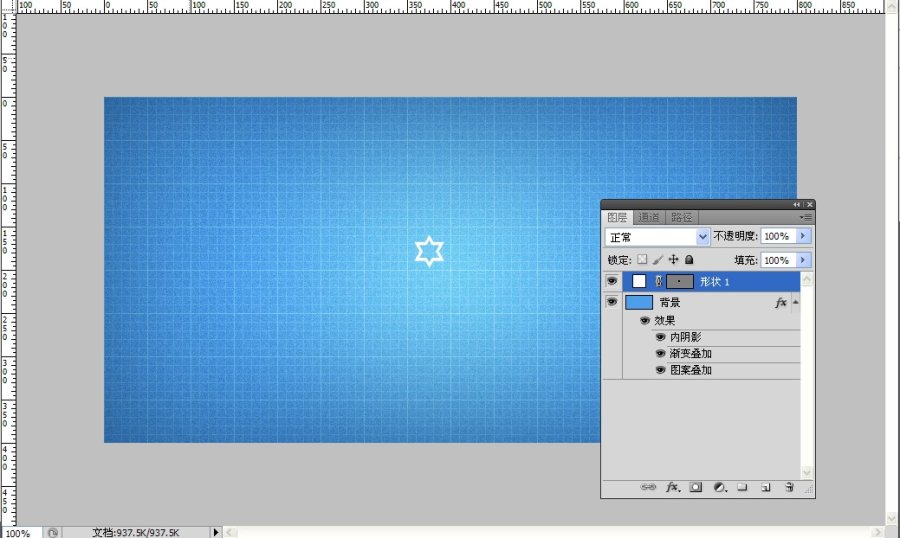Lock image pixels brush icon

click(658, 260)
